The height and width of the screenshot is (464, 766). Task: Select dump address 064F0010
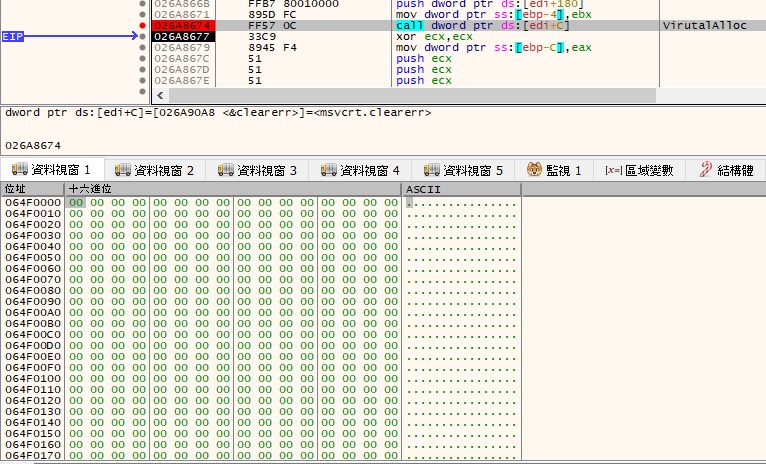33,213
